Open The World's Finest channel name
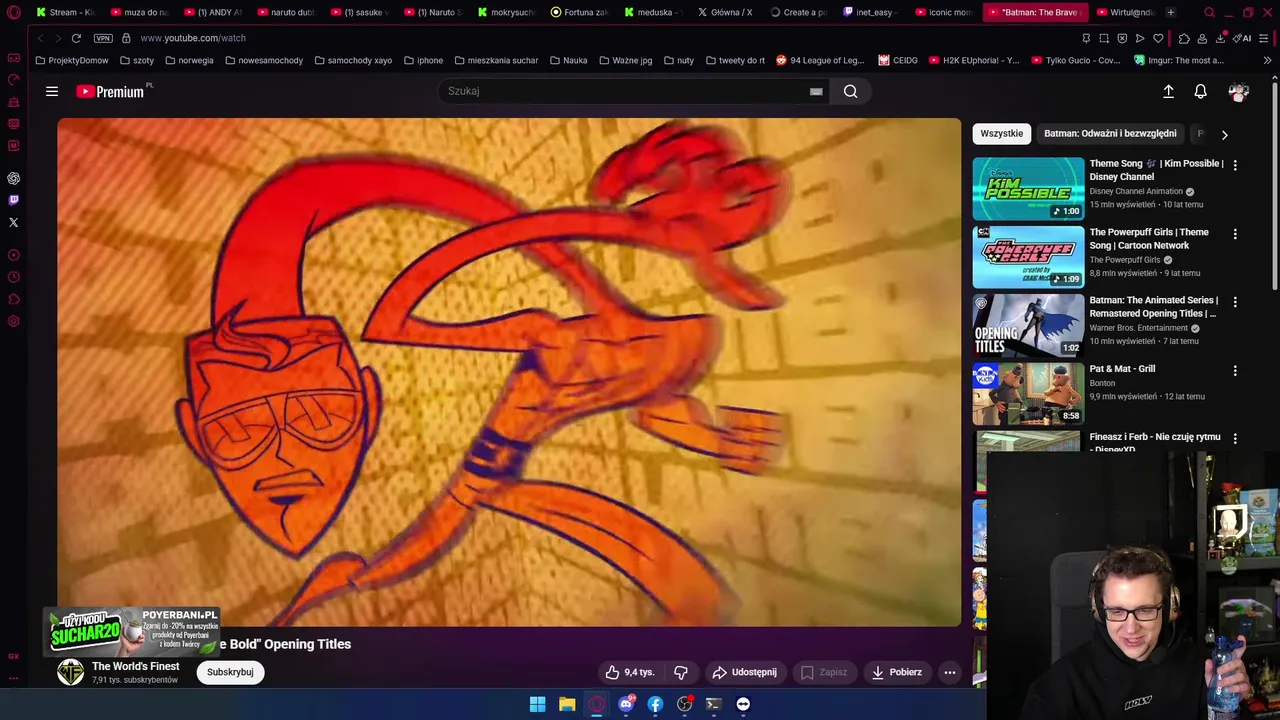This screenshot has height=720, width=1280. point(136,666)
